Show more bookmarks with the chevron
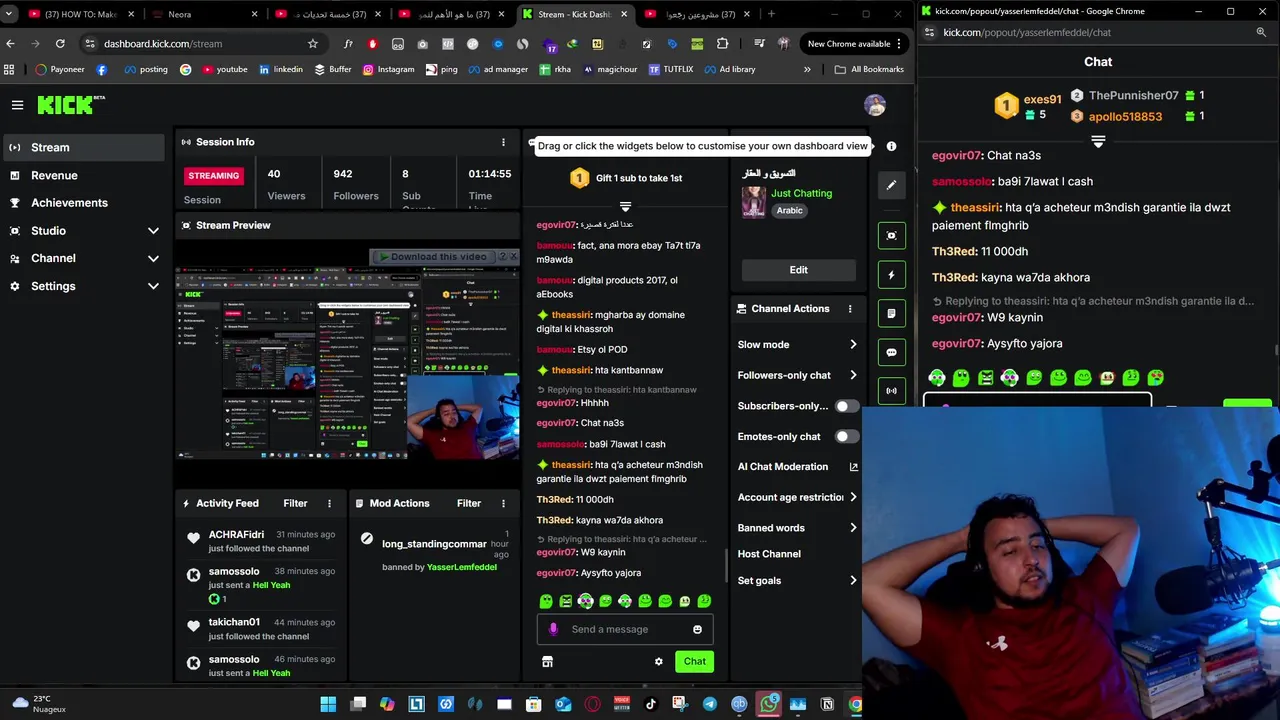Viewport: 1280px width, 720px height. tap(807, 69)
